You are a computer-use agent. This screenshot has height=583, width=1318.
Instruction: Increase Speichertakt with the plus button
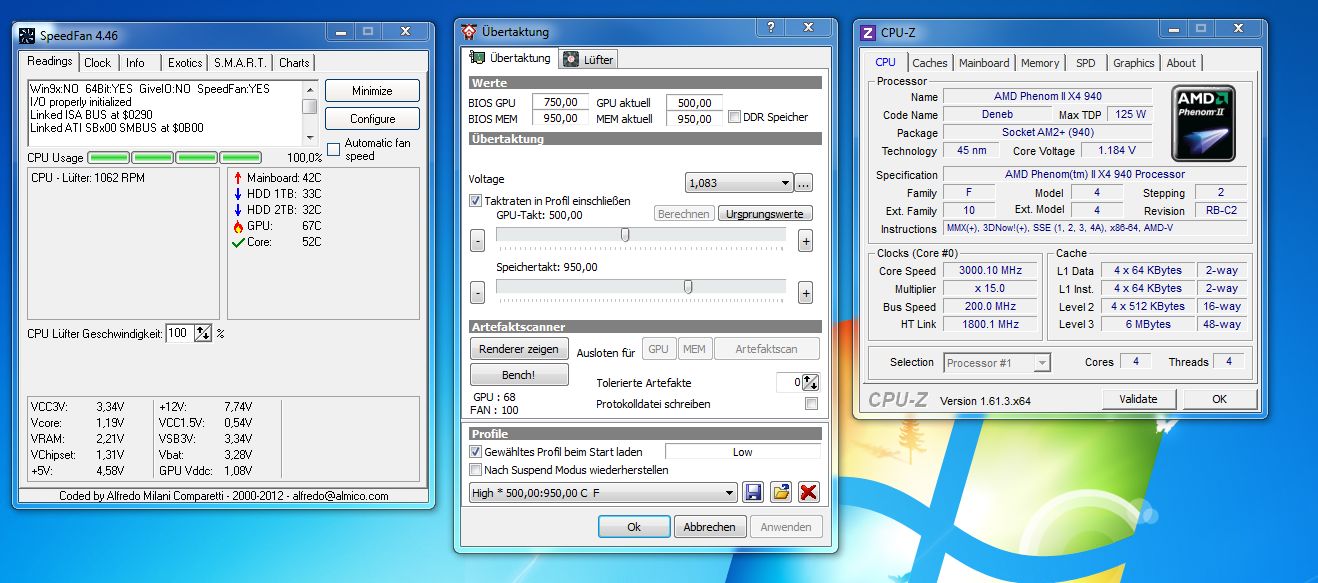805,293
